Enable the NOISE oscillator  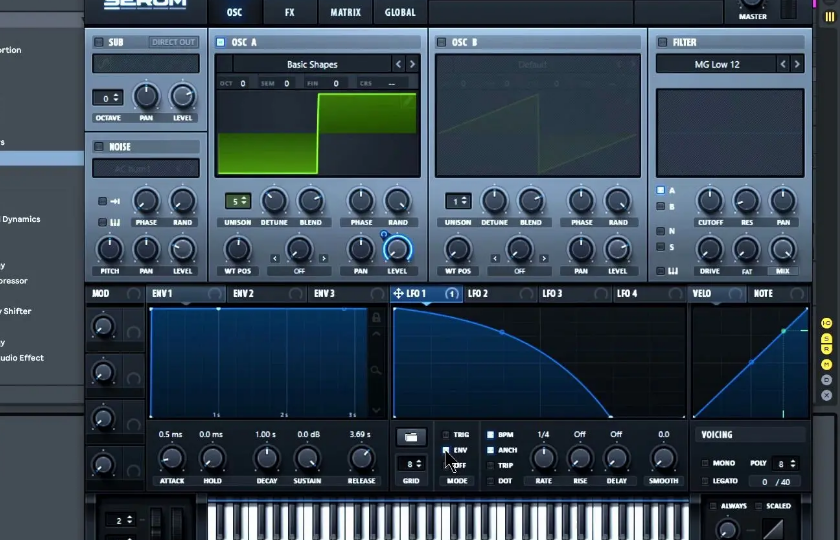[x=99, y=147]
